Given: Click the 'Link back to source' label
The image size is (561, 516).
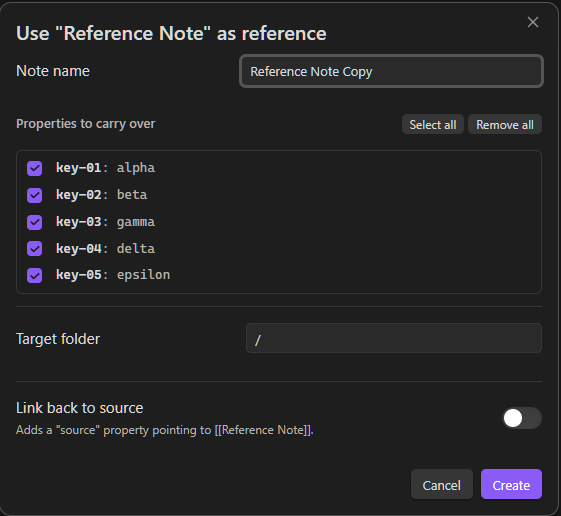Looking at the screenshot, I should pyautogui.click(x=79, y=408).
